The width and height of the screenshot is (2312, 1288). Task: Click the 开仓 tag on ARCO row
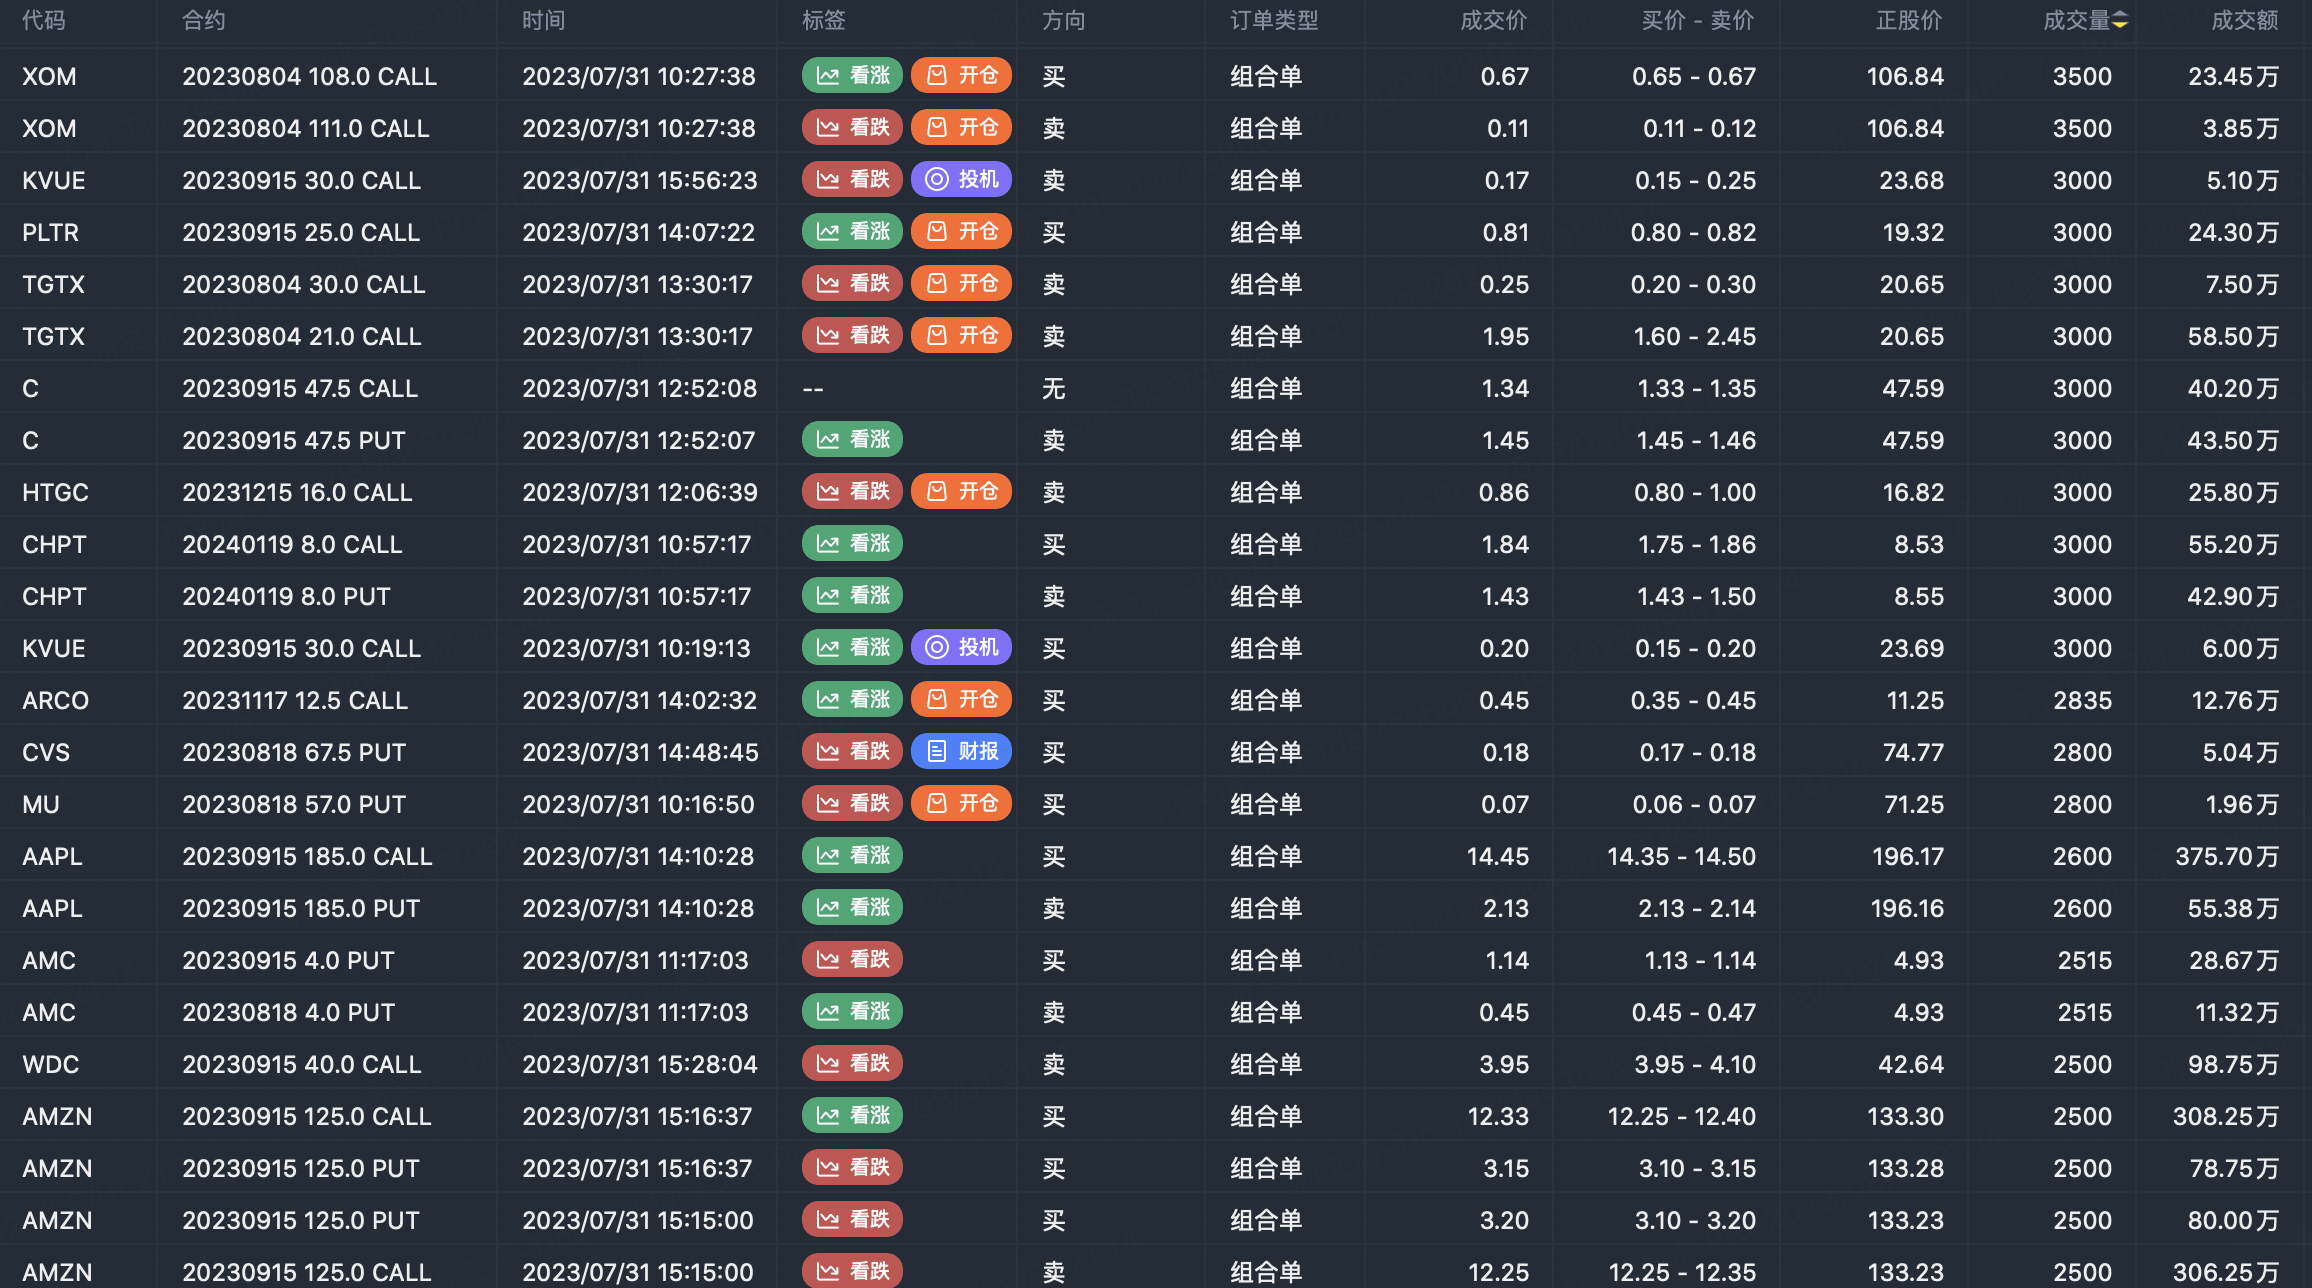tap(961, 700)
